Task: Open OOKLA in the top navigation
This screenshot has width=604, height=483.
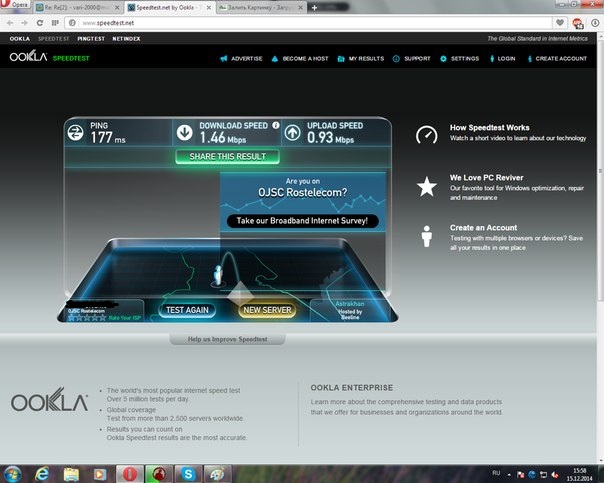Action: 20,39
